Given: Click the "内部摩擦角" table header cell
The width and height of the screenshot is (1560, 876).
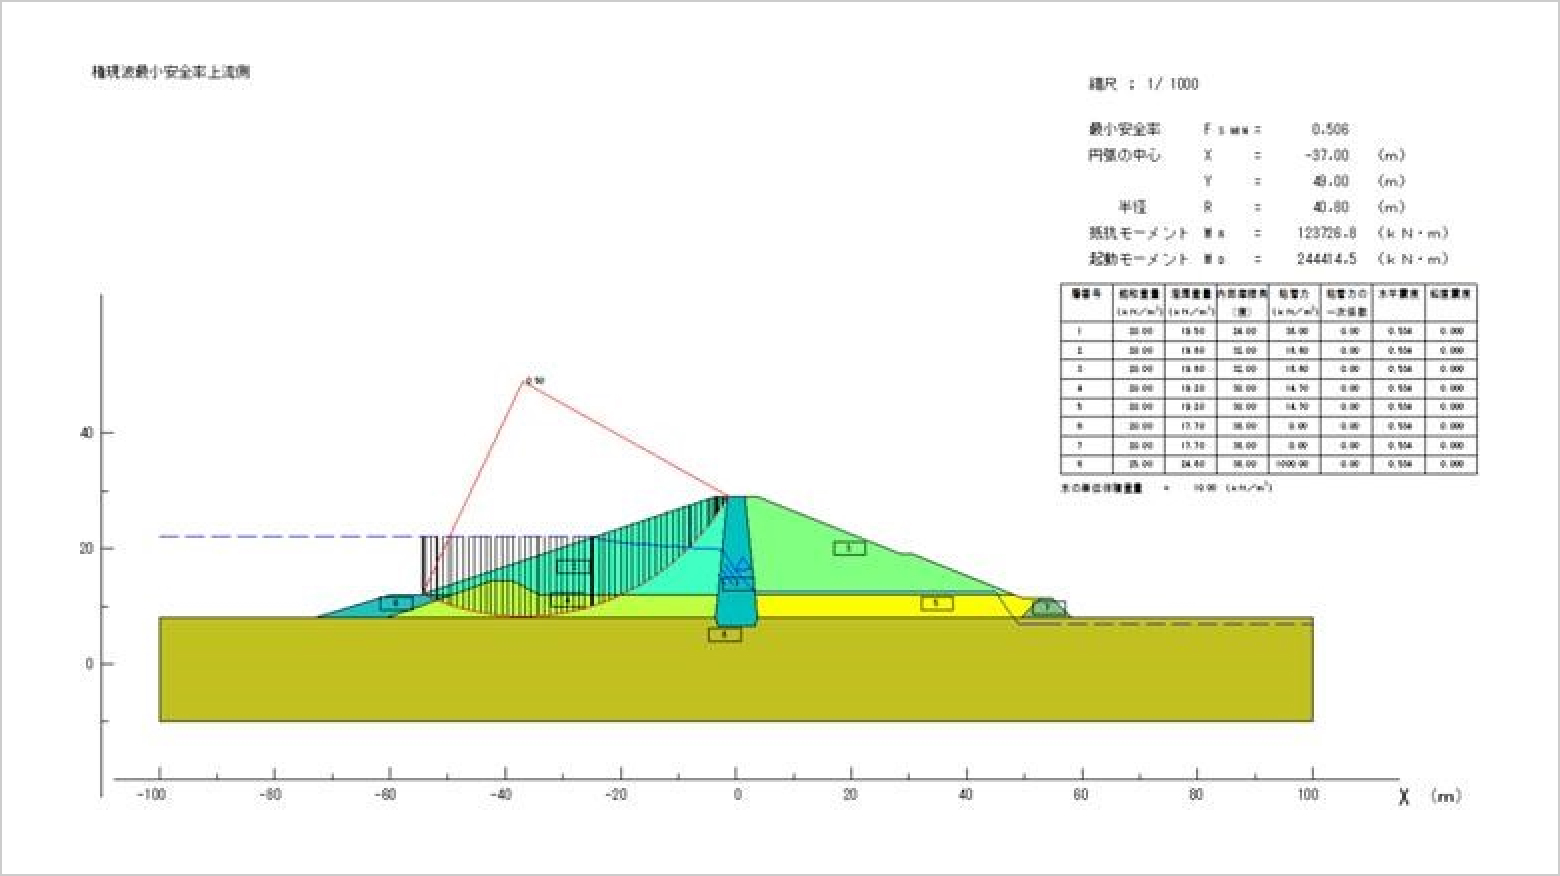Looking at the screenshot, I should [x=1242, y=302].
